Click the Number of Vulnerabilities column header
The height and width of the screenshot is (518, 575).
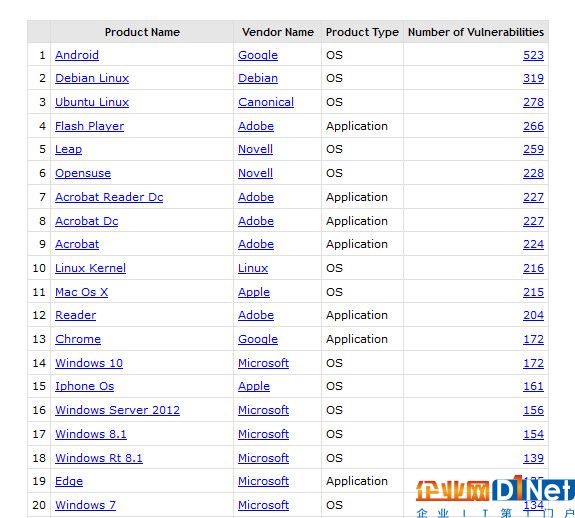476,32
